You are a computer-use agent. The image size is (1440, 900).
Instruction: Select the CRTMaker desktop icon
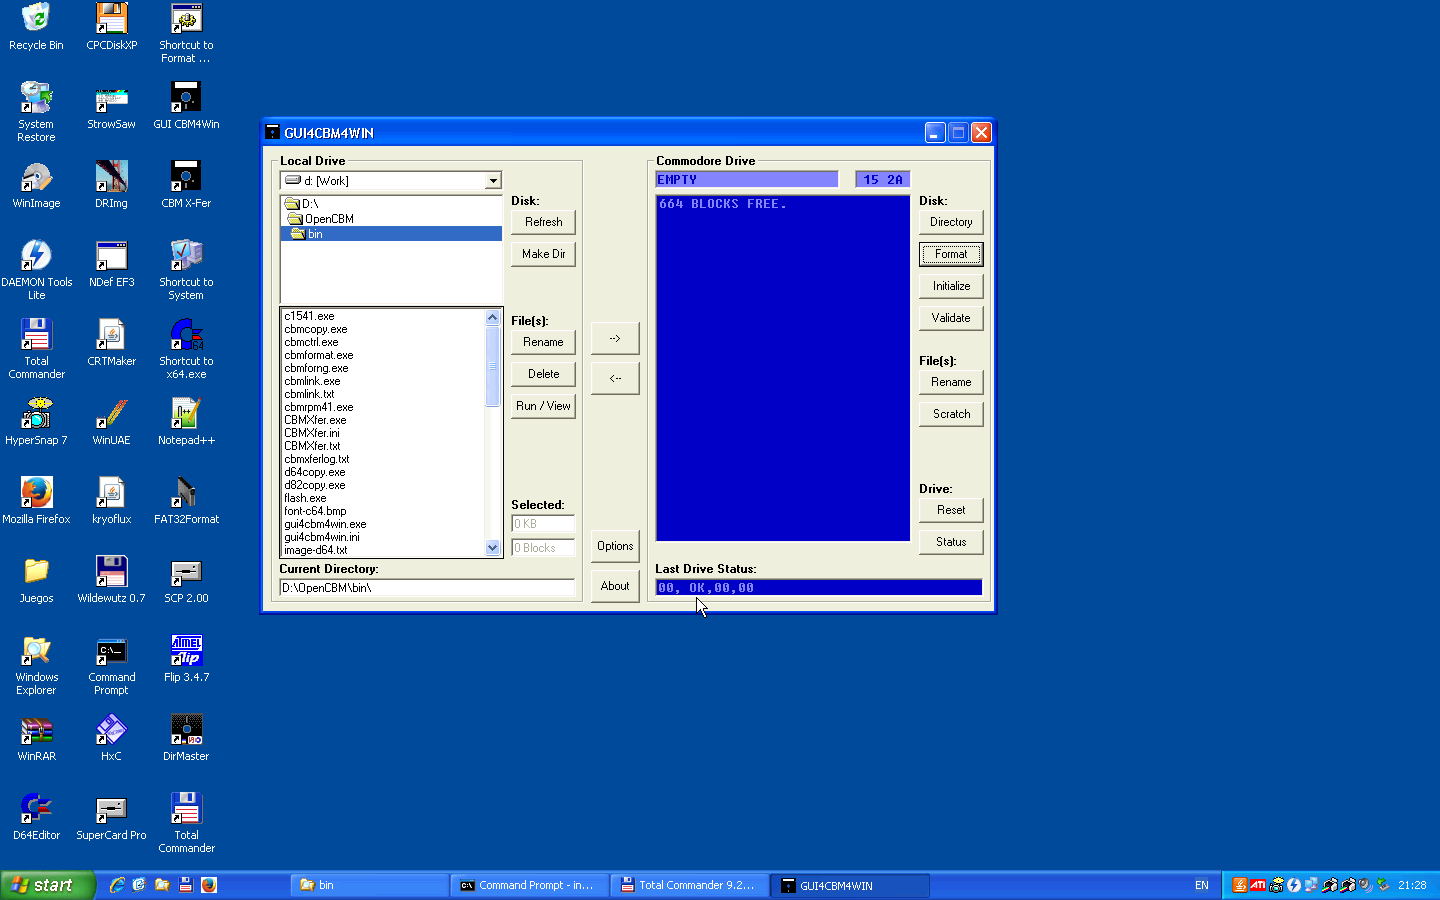click(111, 343)
